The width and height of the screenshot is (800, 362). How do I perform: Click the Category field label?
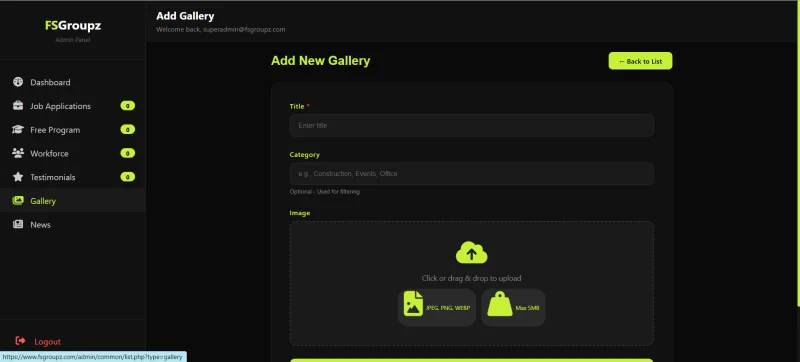pyautogui.click(x=305, y=154)
